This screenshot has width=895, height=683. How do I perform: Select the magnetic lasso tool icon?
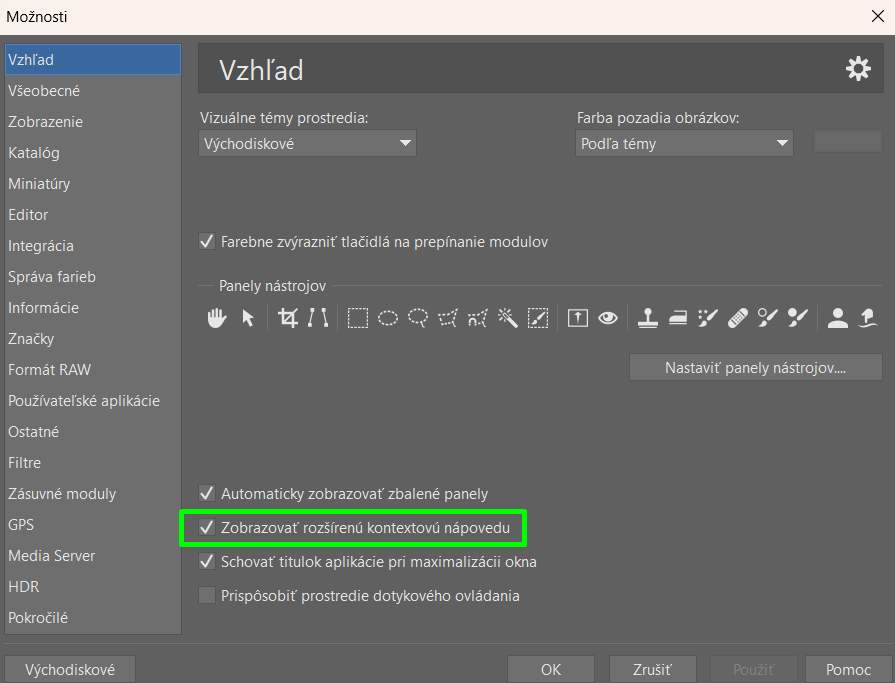coord(478,318)
